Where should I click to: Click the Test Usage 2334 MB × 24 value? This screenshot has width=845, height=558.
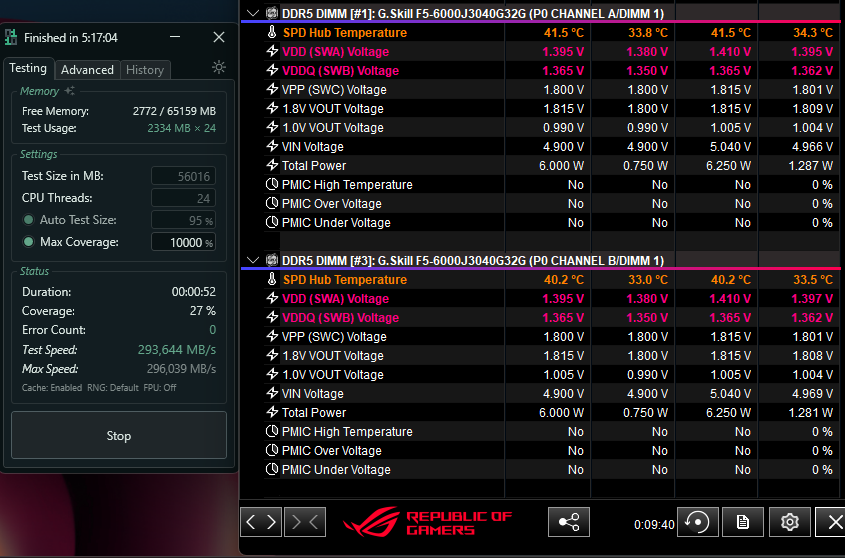click(182, 128)
